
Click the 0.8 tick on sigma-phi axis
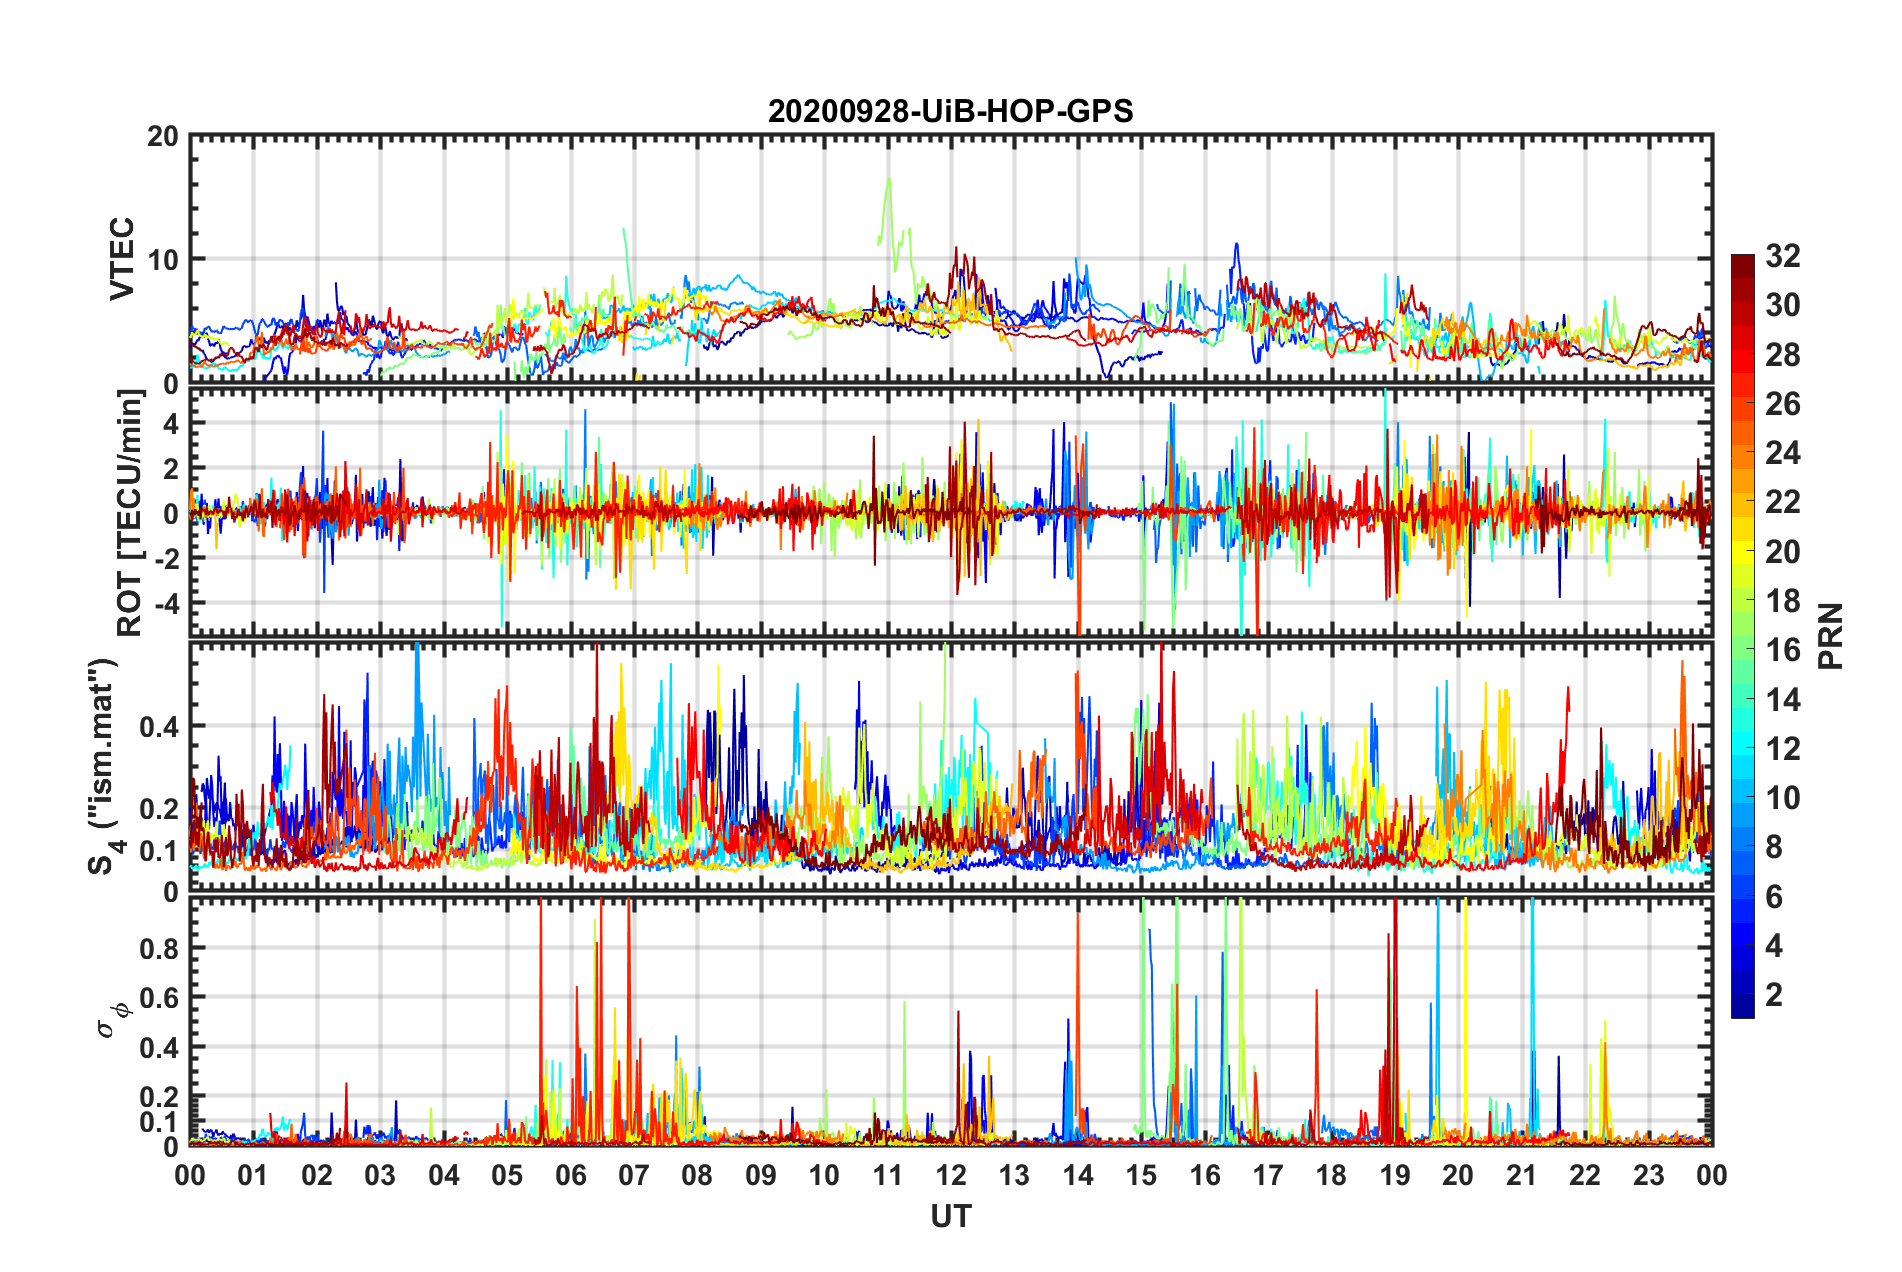click(x=161, y=948)
